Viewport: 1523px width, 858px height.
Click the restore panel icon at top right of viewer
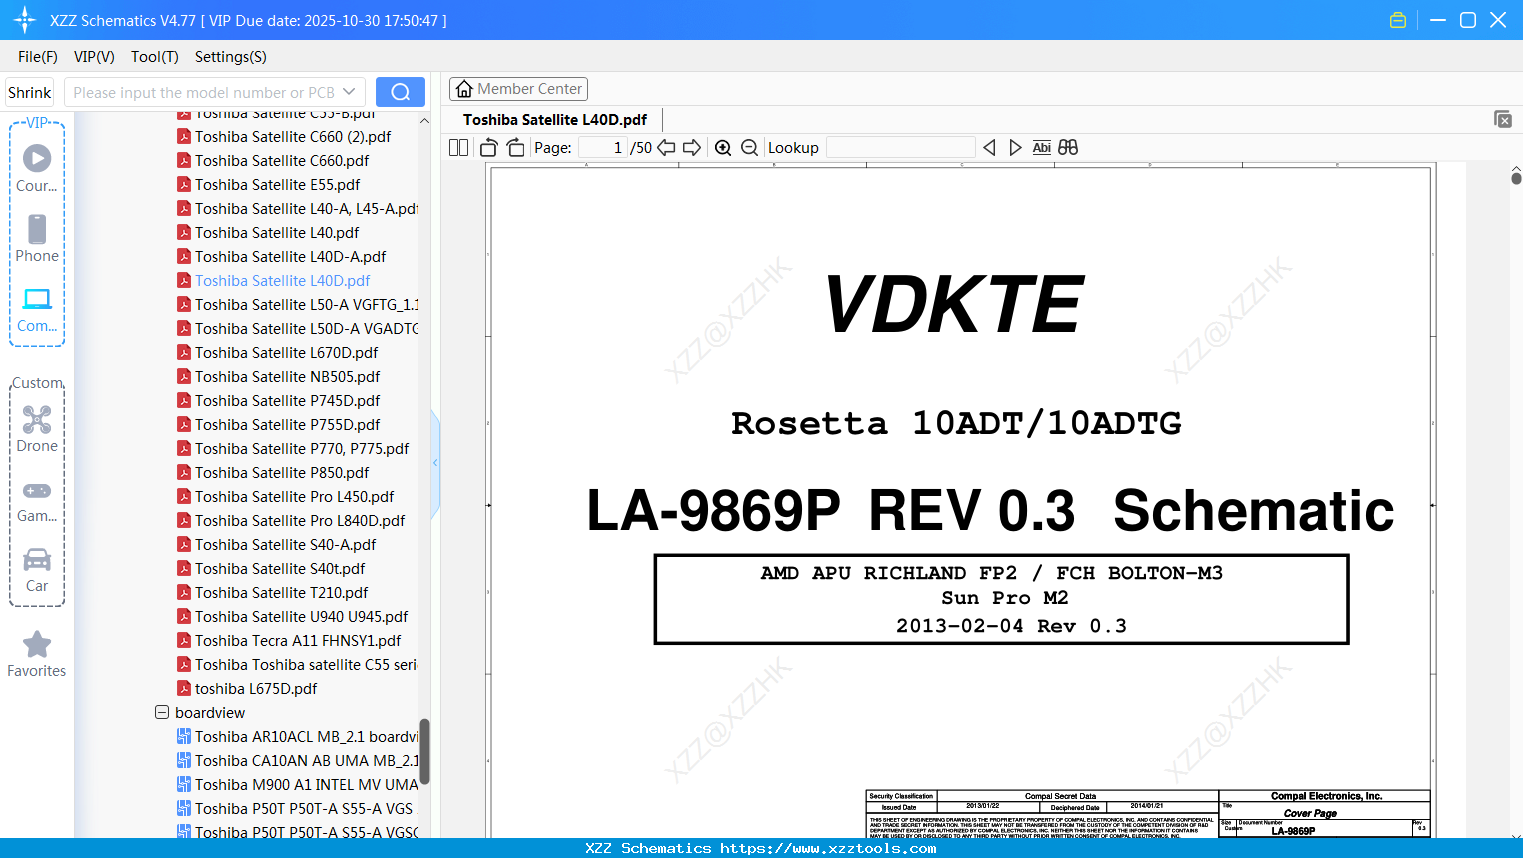pos(1503,119)
